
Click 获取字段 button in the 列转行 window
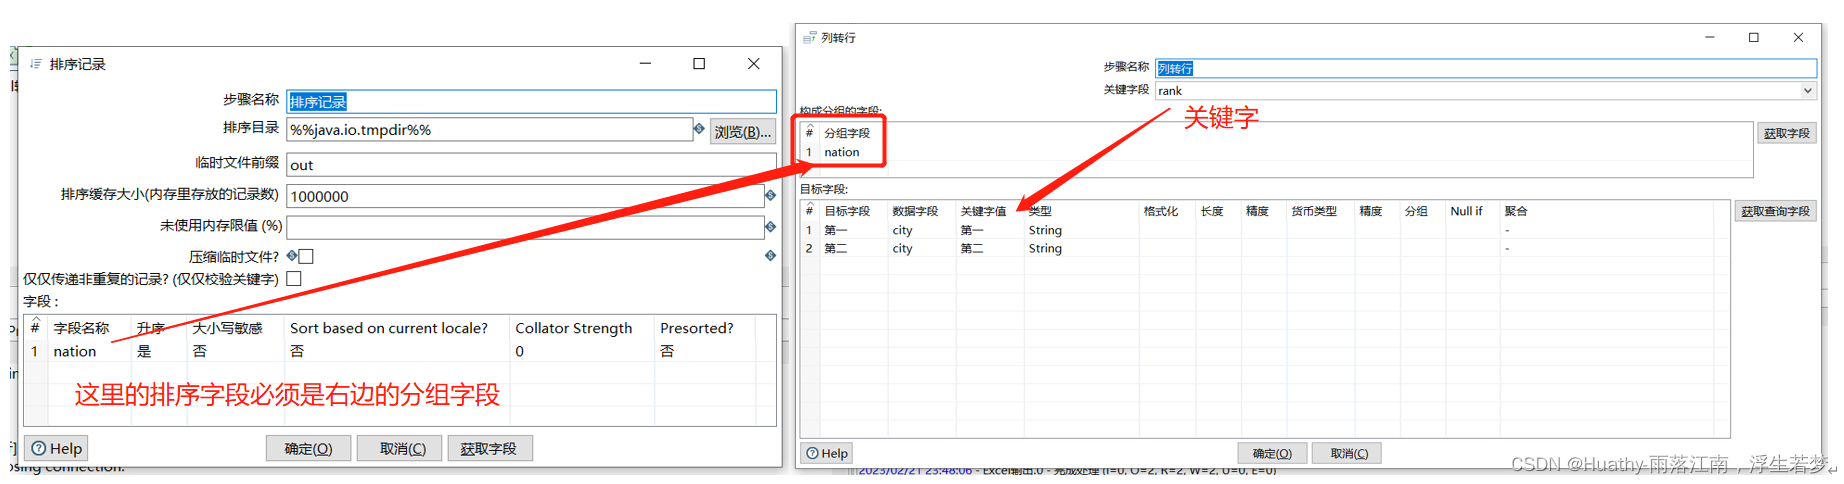(1786, 133)
